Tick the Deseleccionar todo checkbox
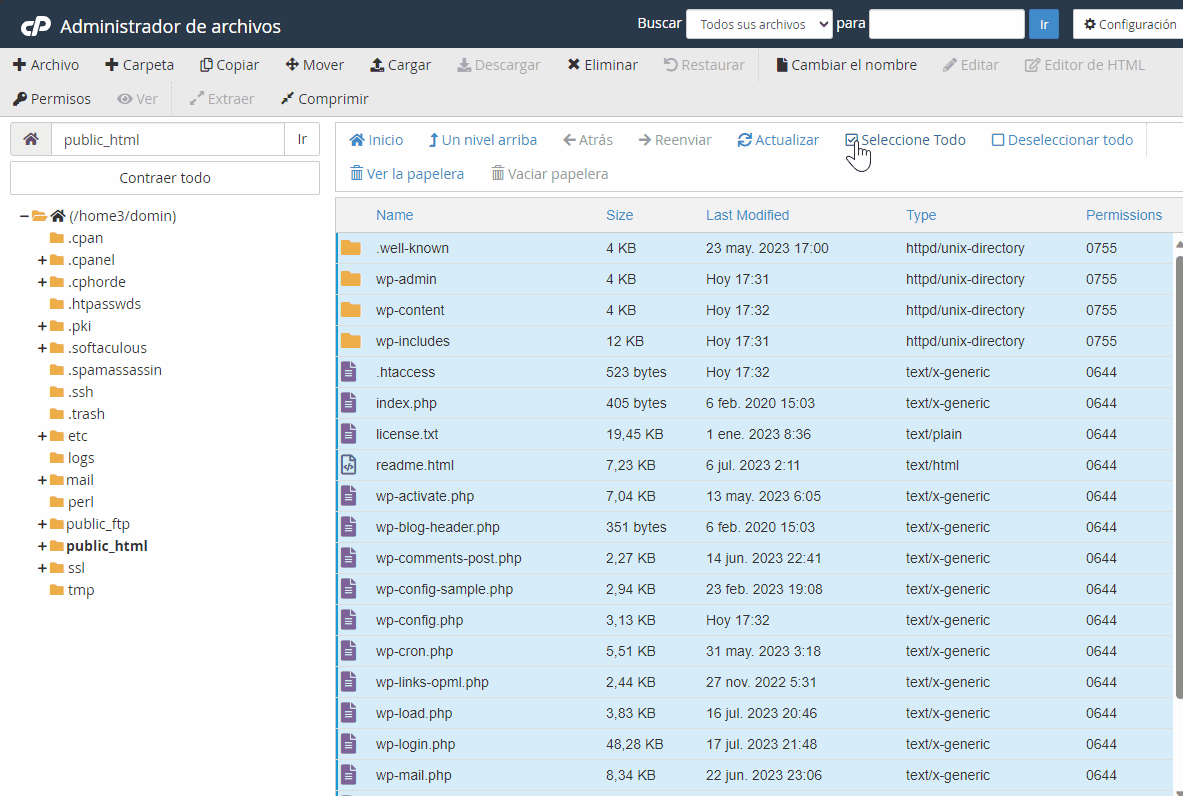 click(x=997, y=140)
